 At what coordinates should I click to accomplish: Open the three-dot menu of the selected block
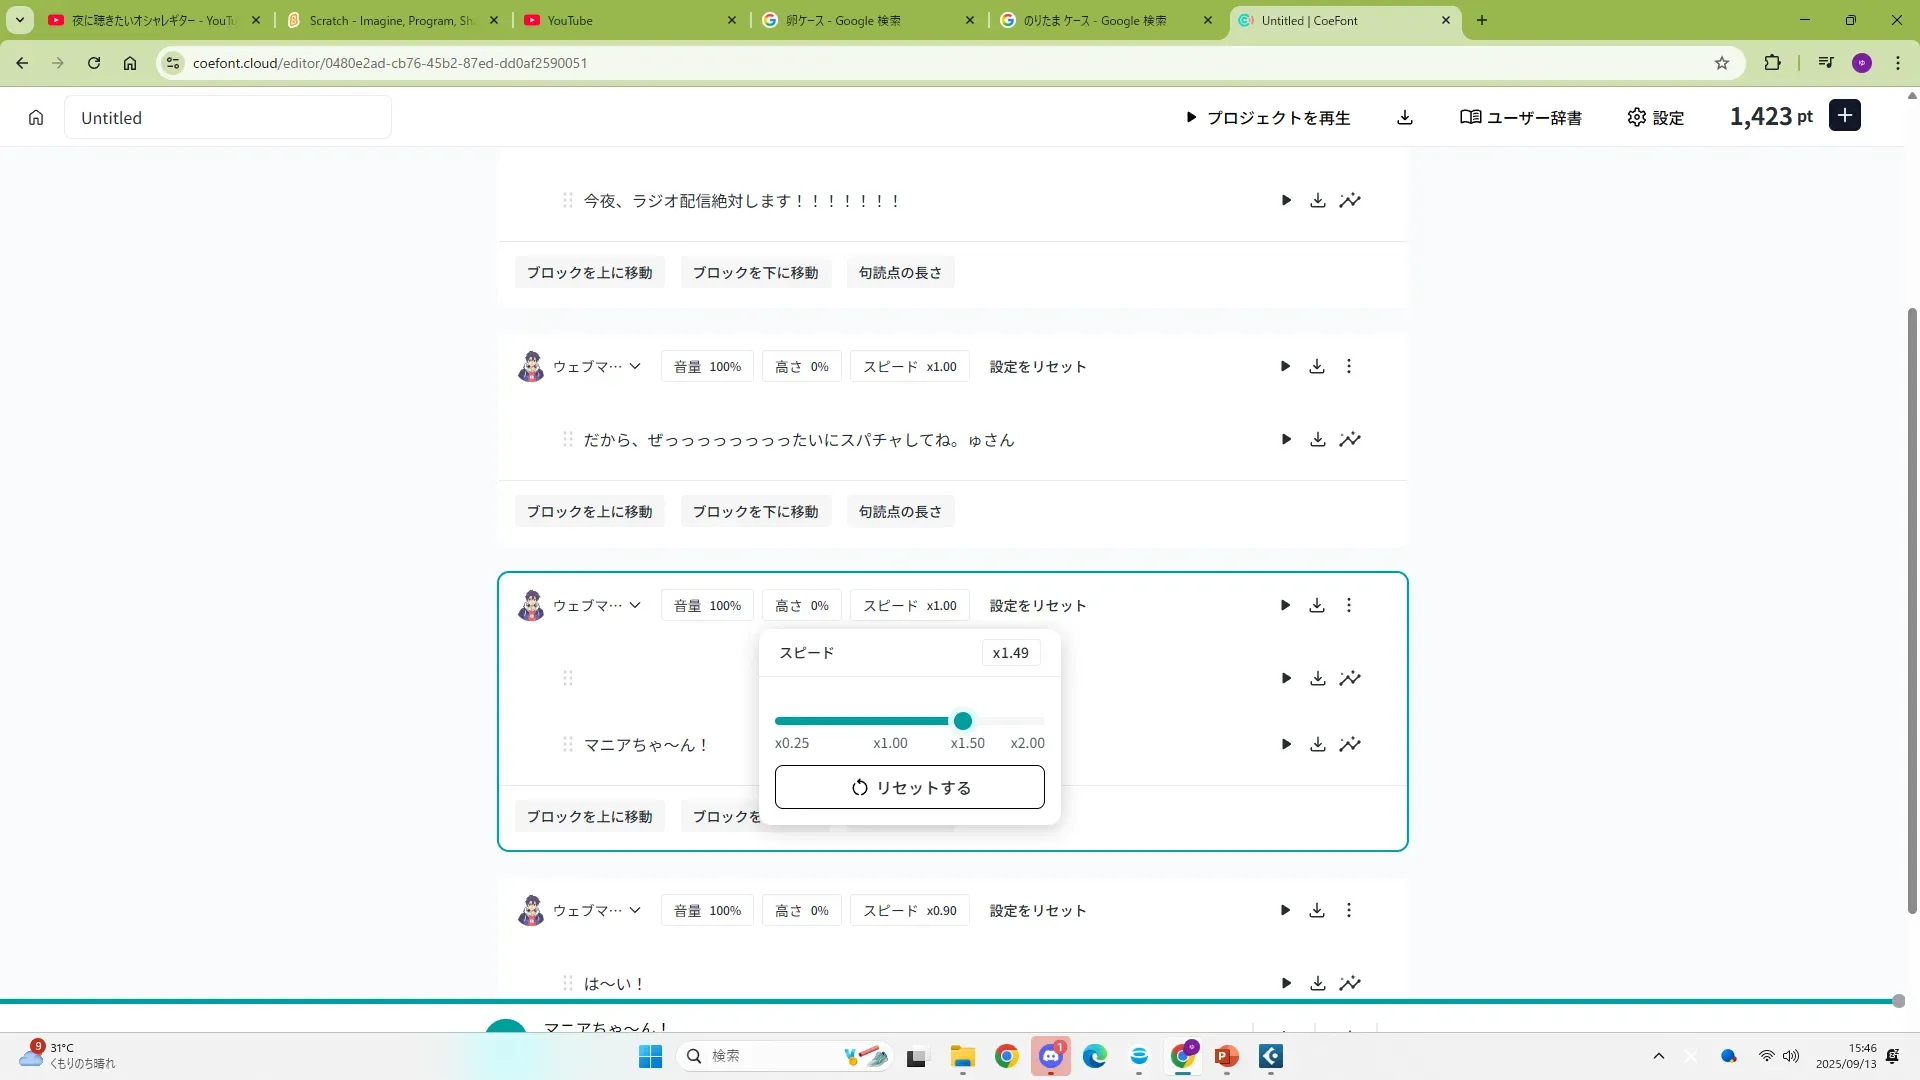coord(1348,605)
